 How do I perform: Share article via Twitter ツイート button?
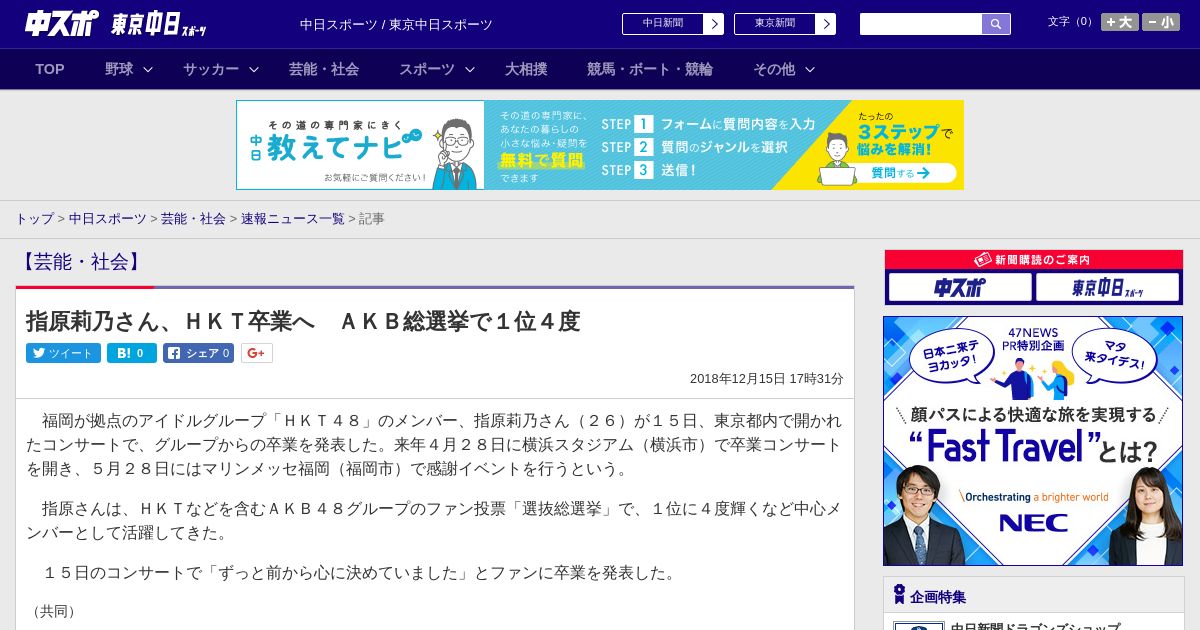63,353
